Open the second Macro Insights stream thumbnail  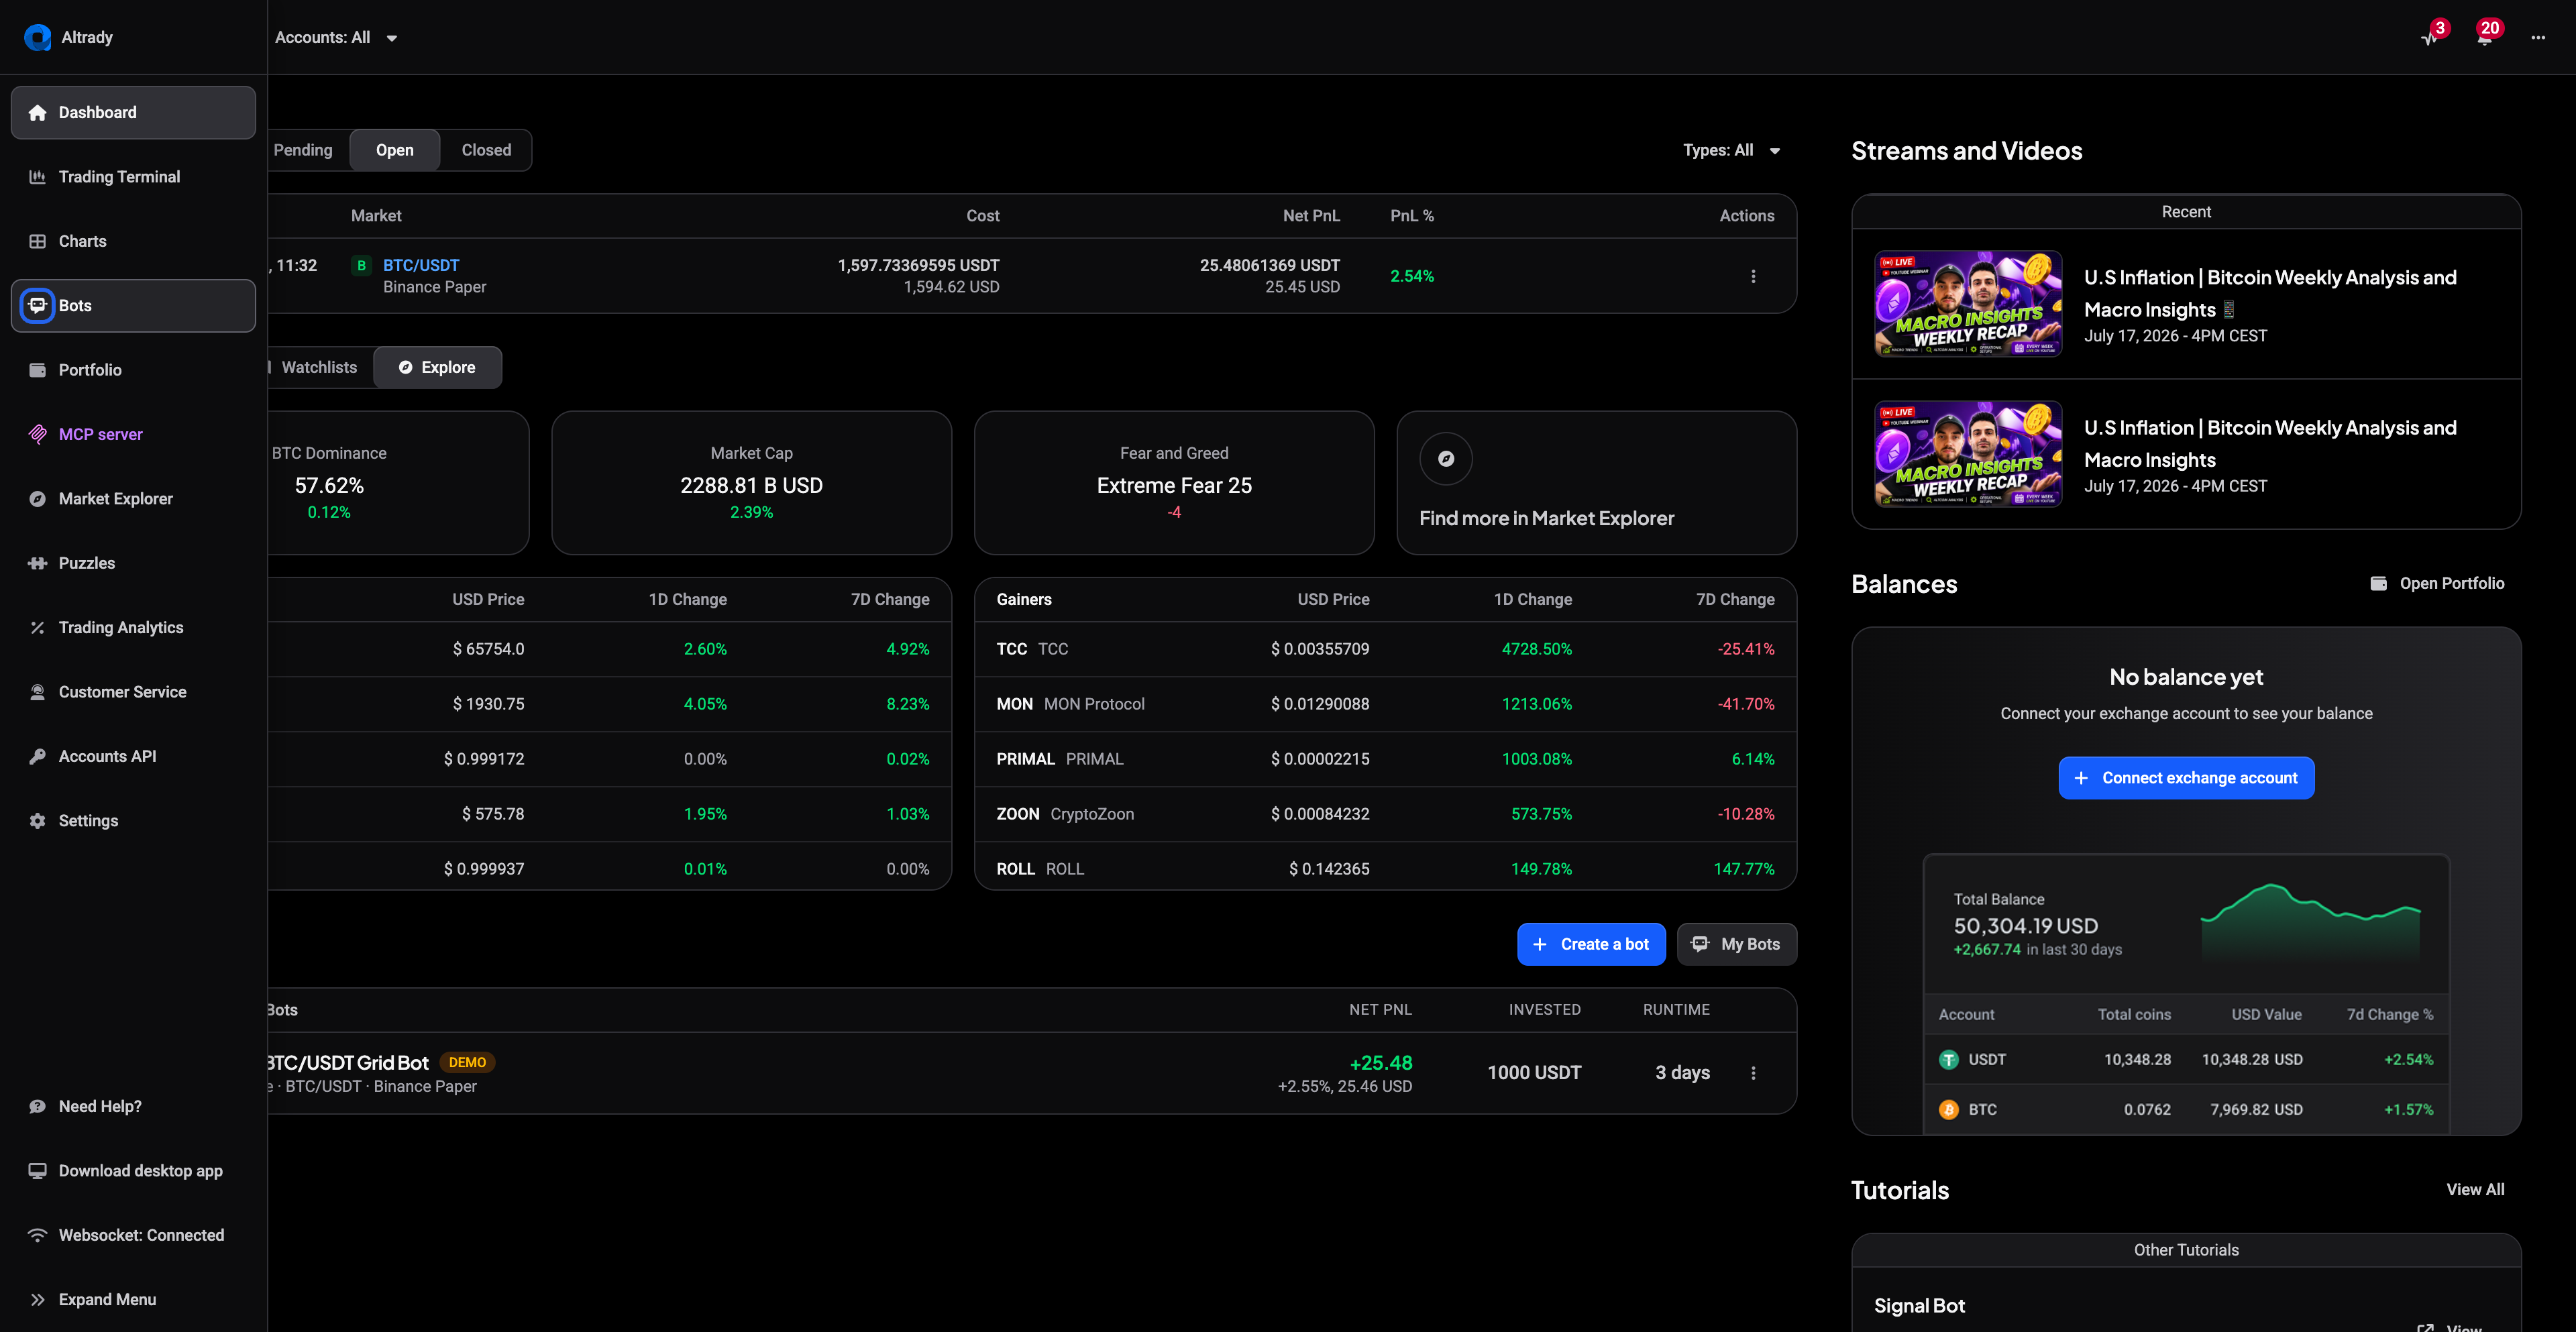(x=1967, y=453)
